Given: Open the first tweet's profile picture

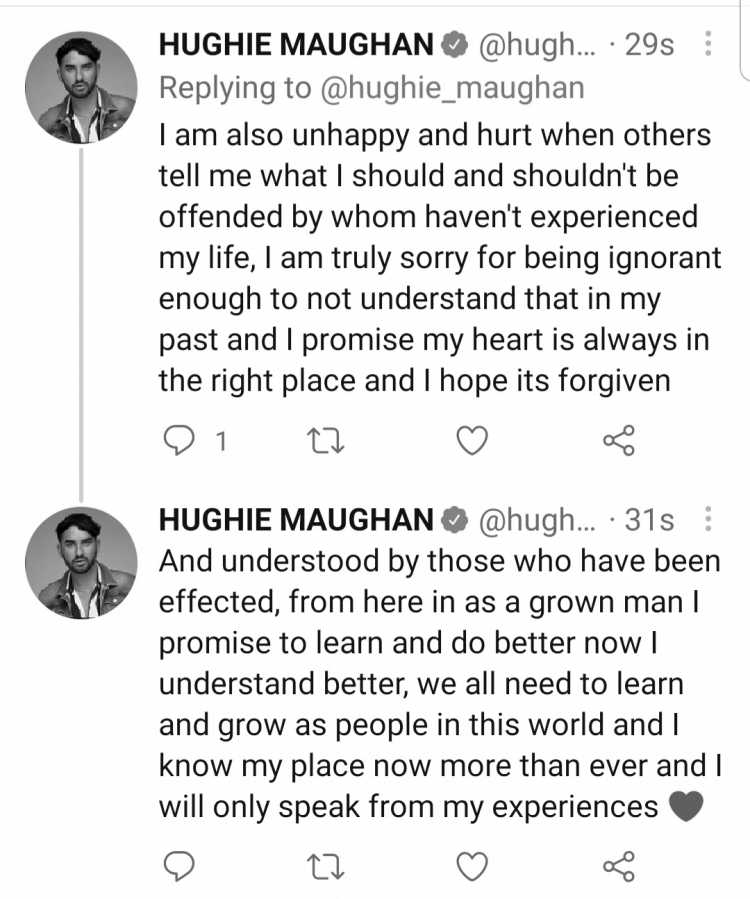Looking at the screenshot, I should pos(81,87).
